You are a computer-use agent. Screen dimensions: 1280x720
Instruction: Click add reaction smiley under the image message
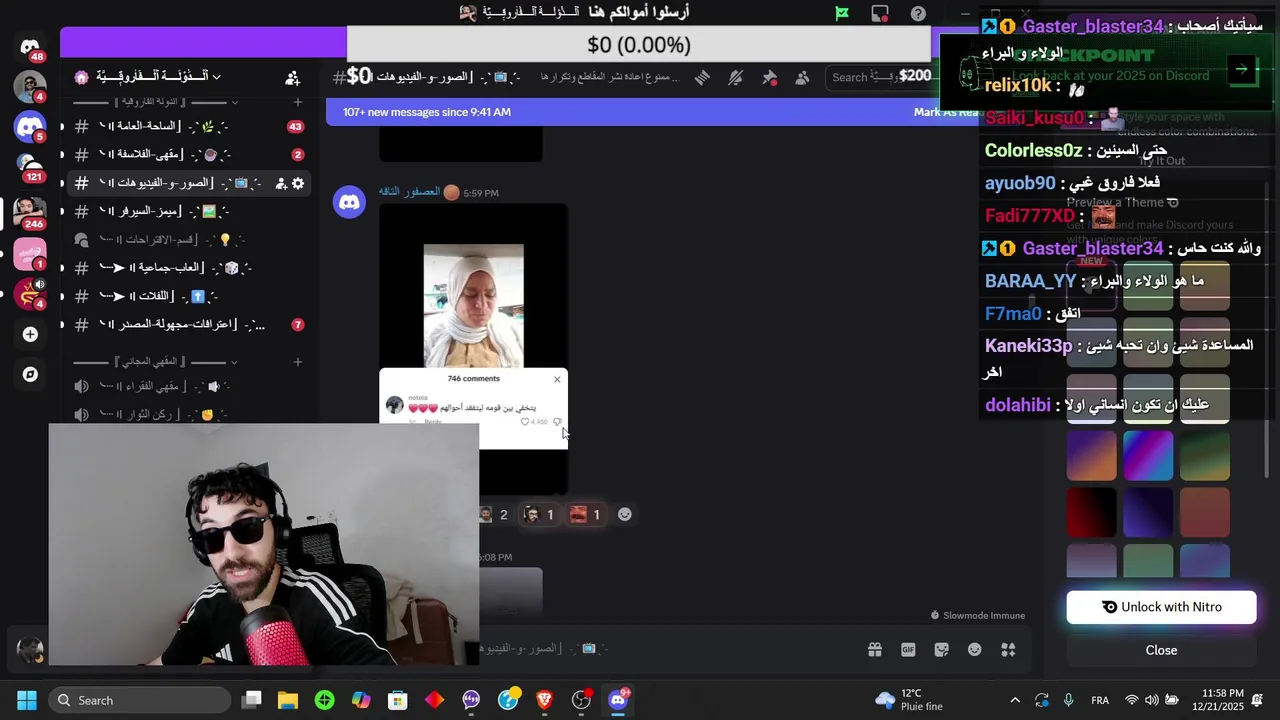(x=625, y=514)
